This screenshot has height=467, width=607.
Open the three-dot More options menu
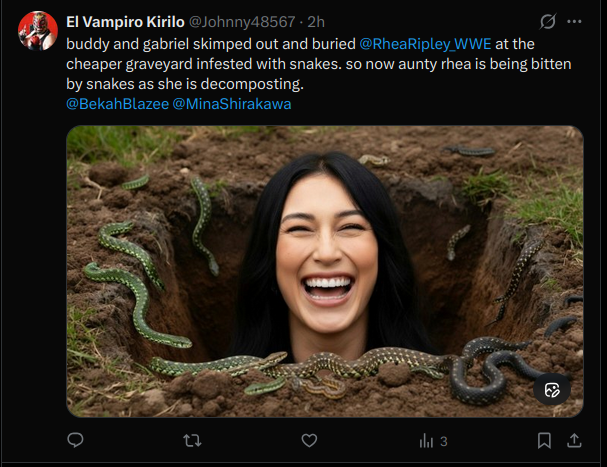(574, 21)
